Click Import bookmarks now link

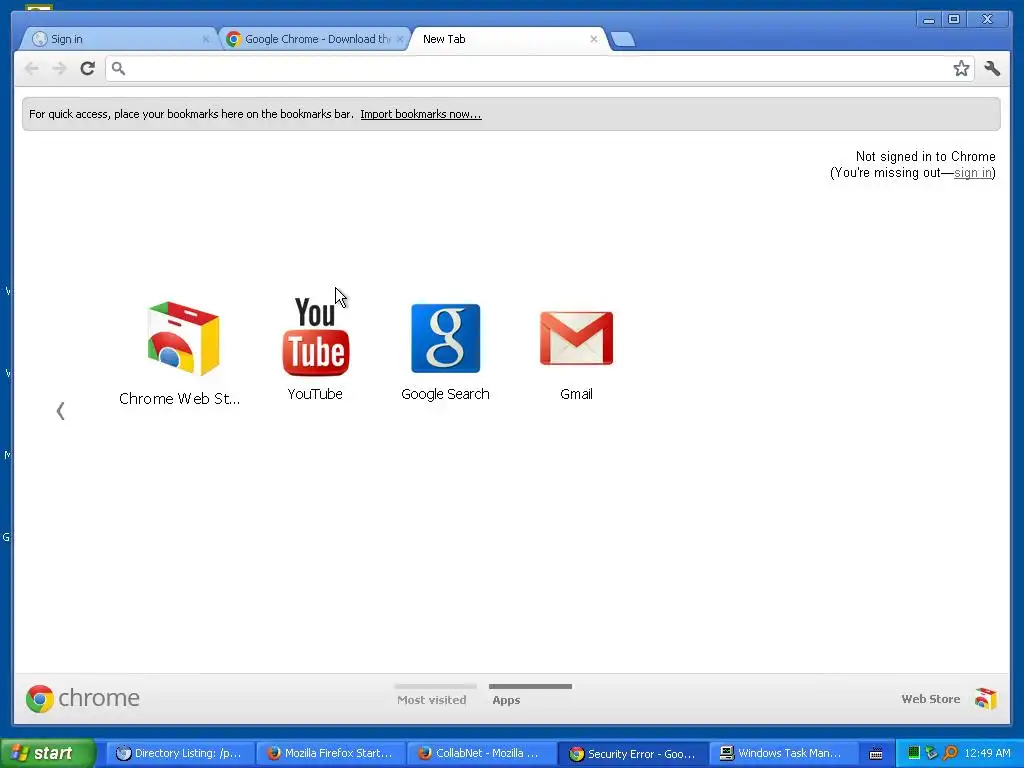pyautogui.click(x=421, y=114)
